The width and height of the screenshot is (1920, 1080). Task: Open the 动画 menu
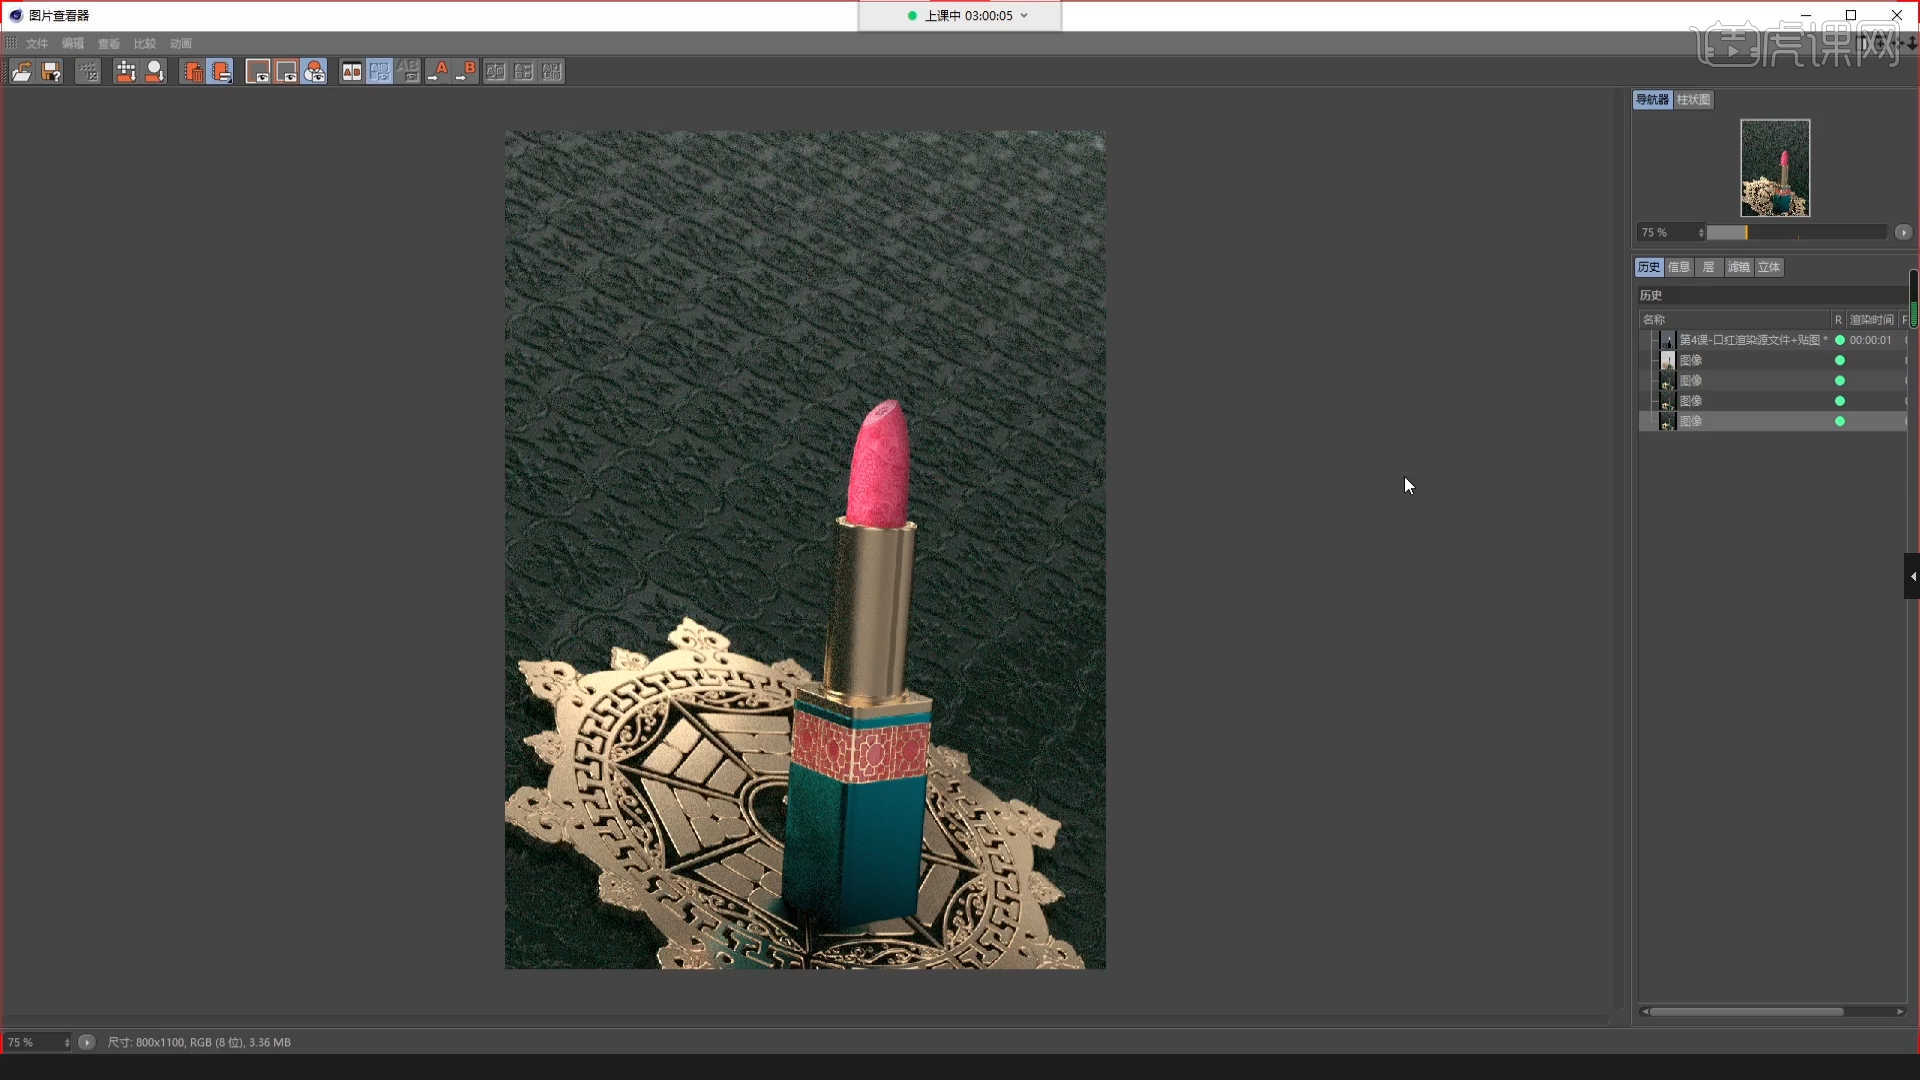[181, 43]
